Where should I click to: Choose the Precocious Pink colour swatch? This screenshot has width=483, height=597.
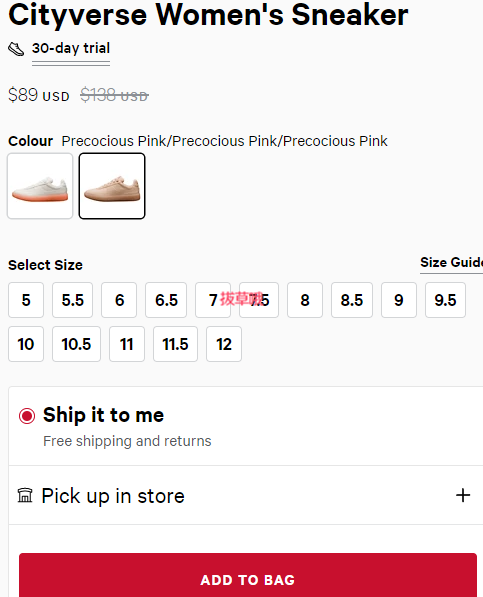pyautogui.click(x=112, y=186)
